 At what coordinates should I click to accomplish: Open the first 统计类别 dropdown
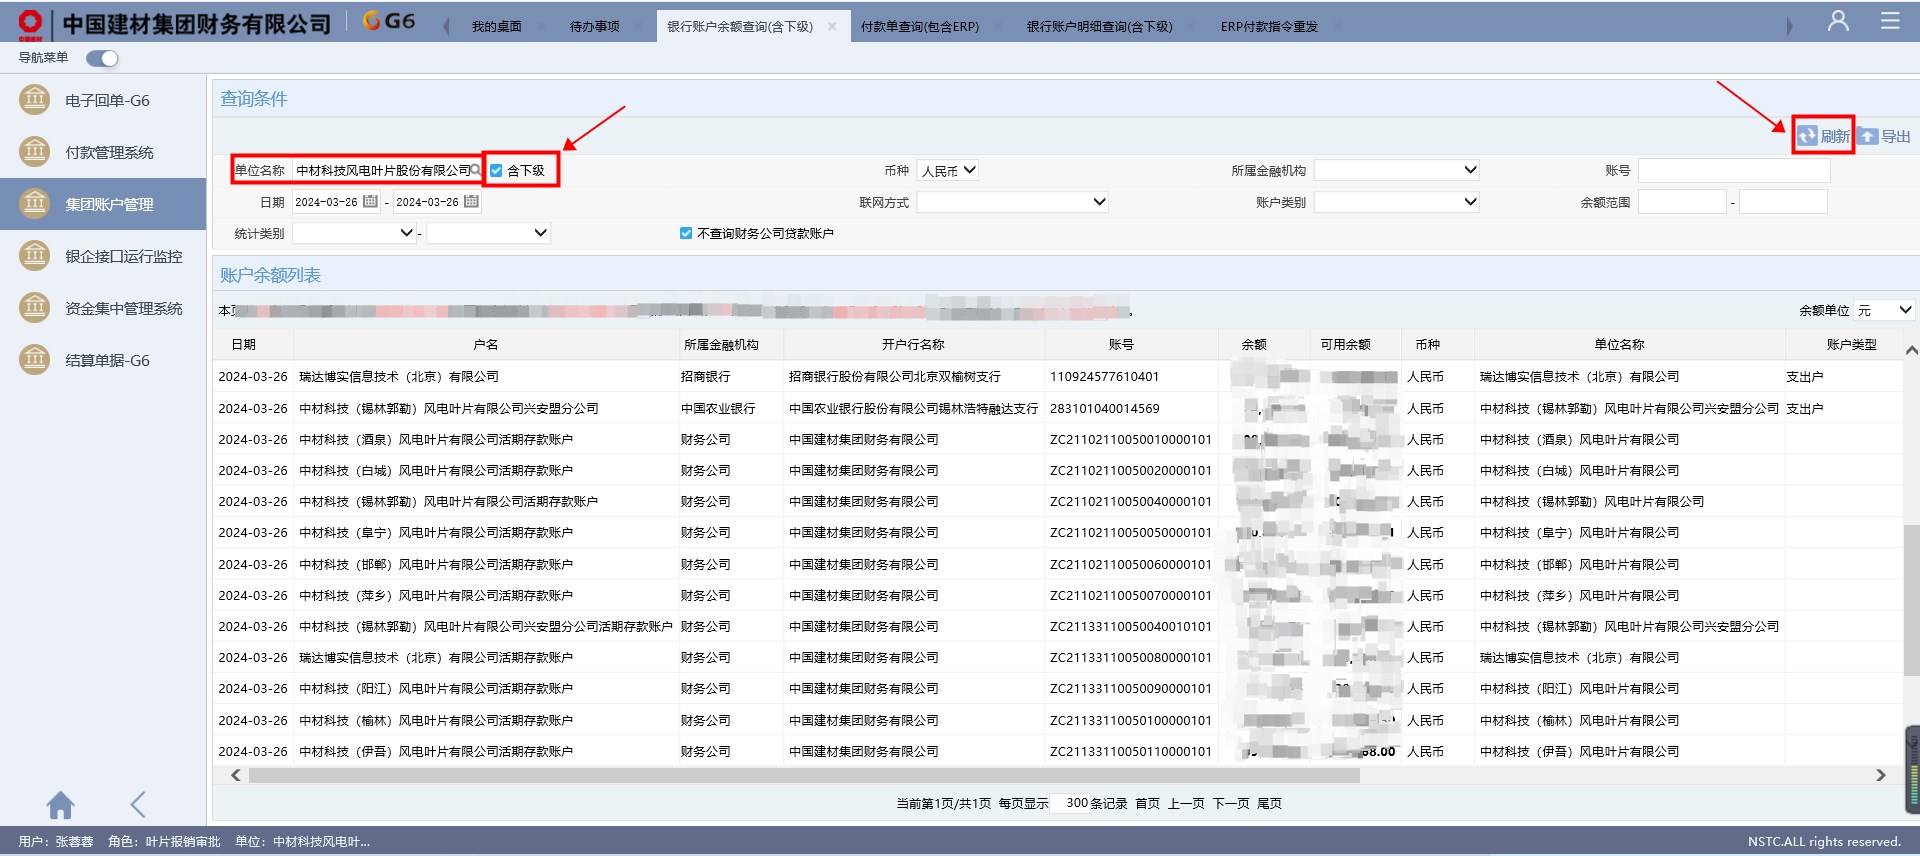[354, 233]
